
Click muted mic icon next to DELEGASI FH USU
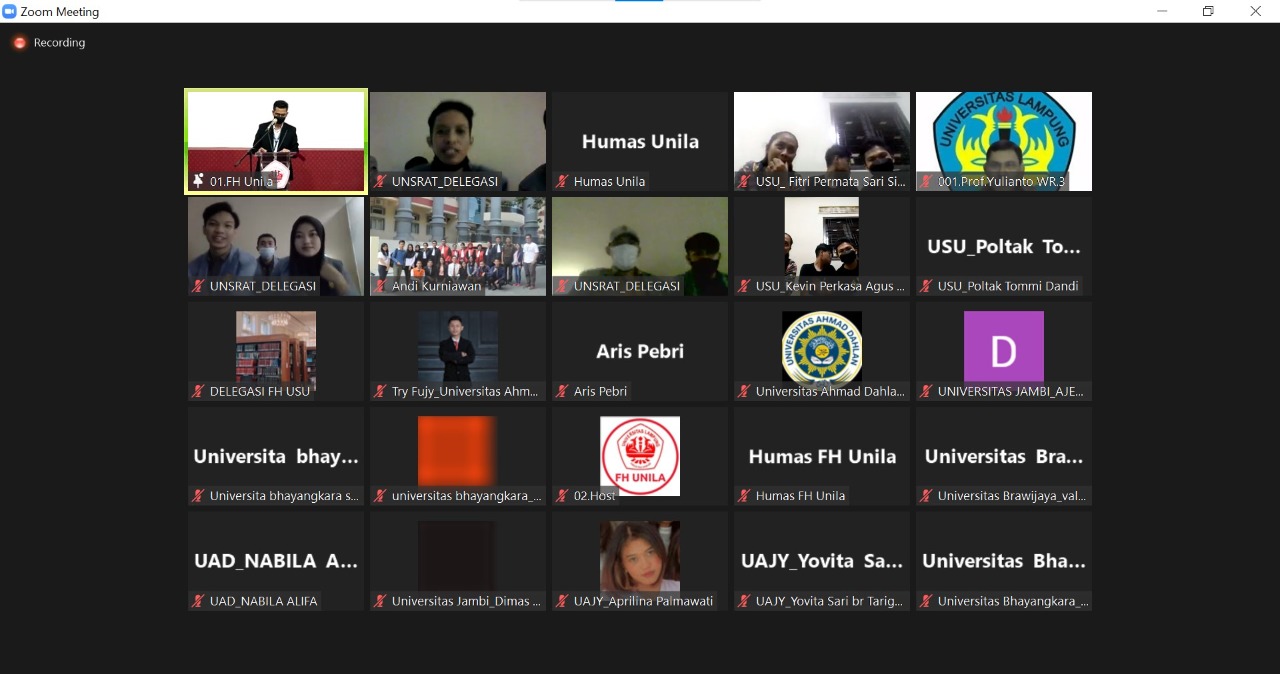(x=199, y=392)
